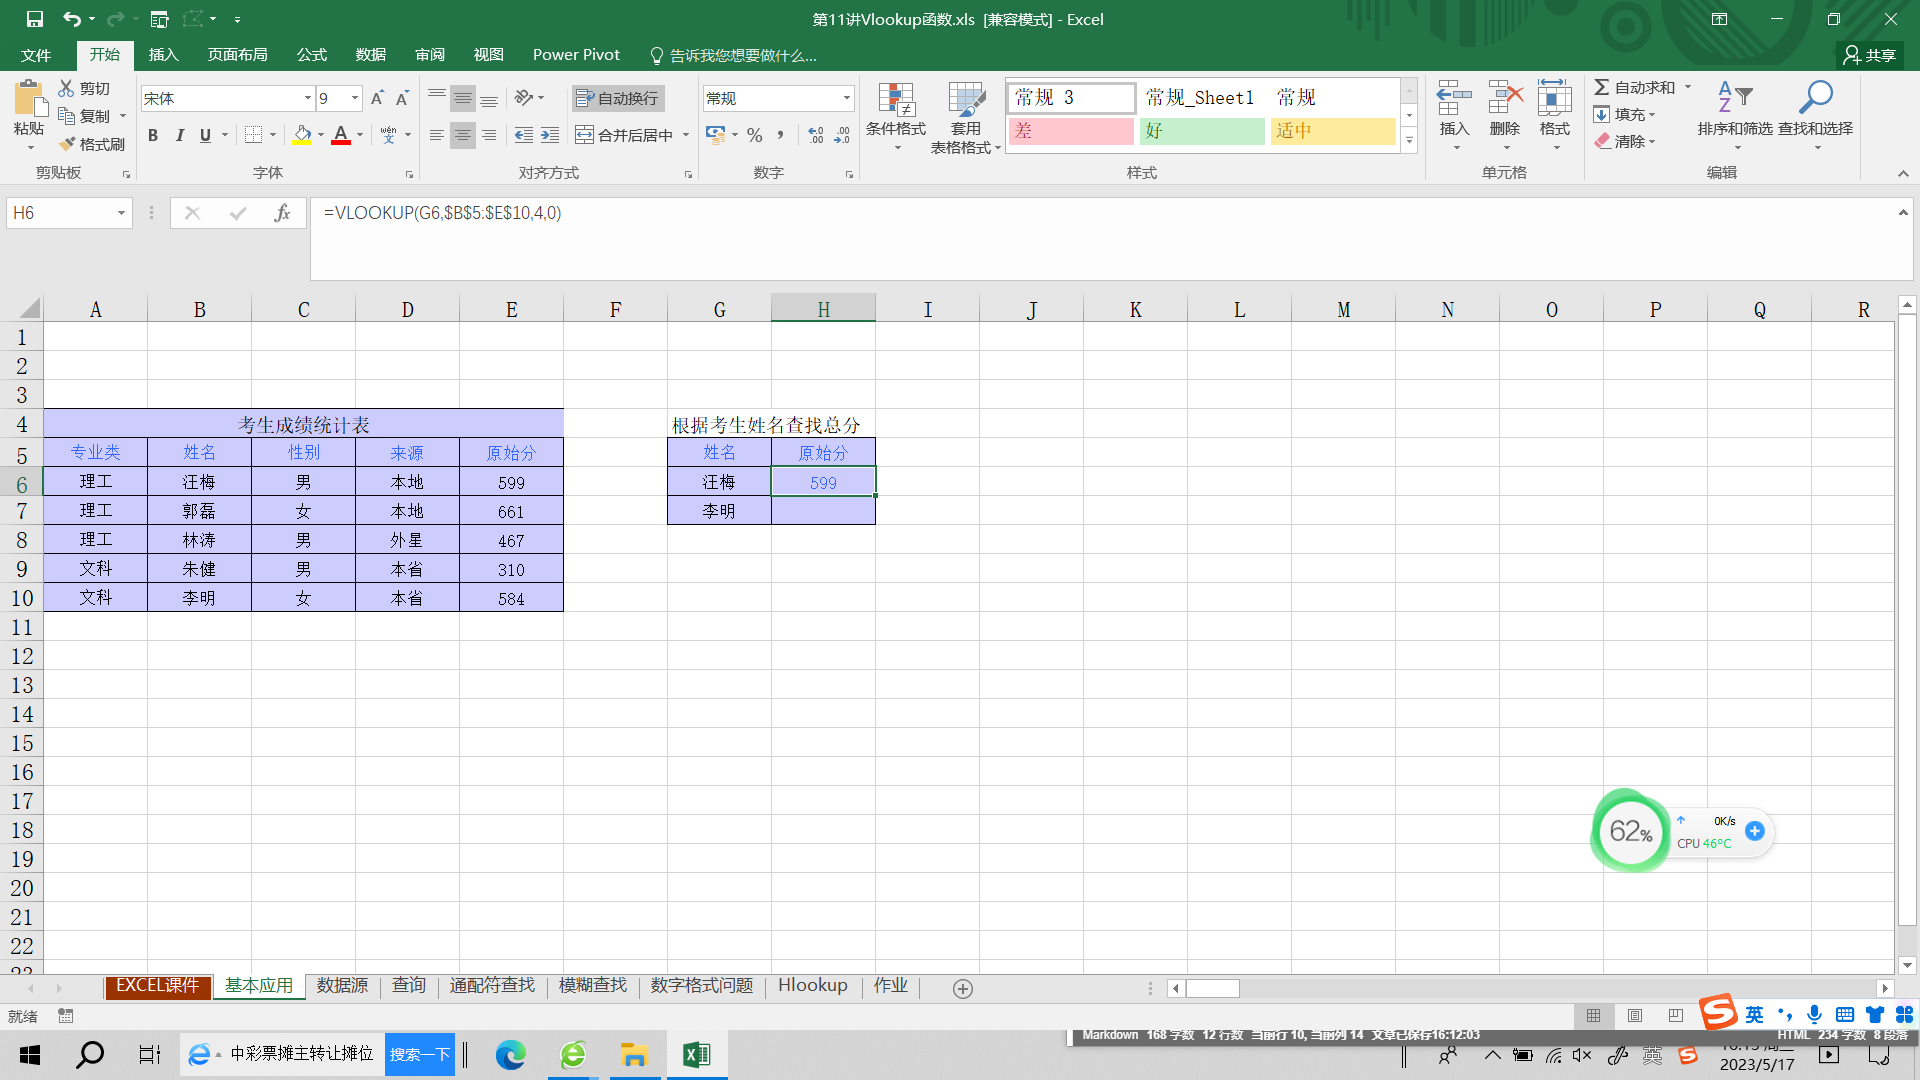Apply the 好 cell style
1920x1080 pixels.
pos(1201,131)
